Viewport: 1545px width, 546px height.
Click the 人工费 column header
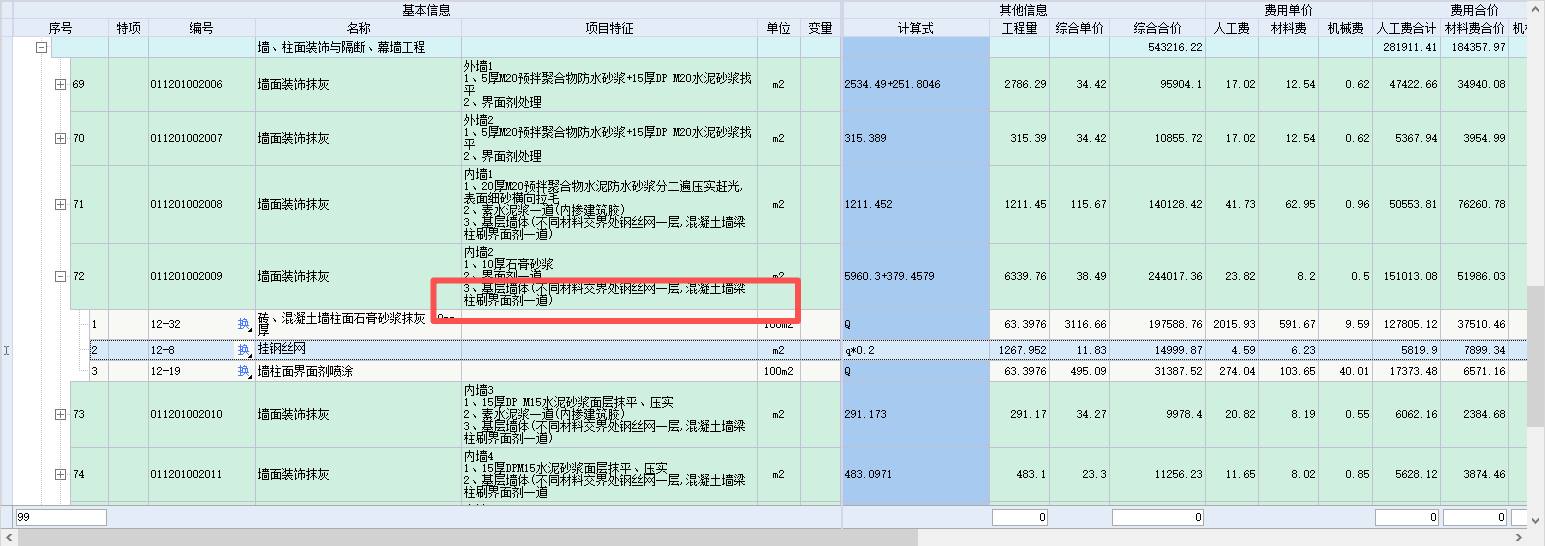[x=1232, y=28]
